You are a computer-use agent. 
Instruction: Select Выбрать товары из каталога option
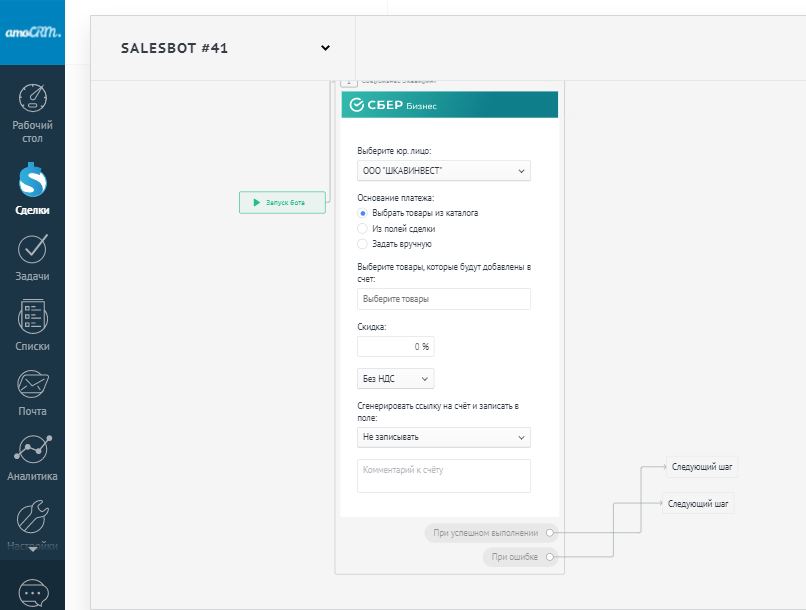[362, 213]
